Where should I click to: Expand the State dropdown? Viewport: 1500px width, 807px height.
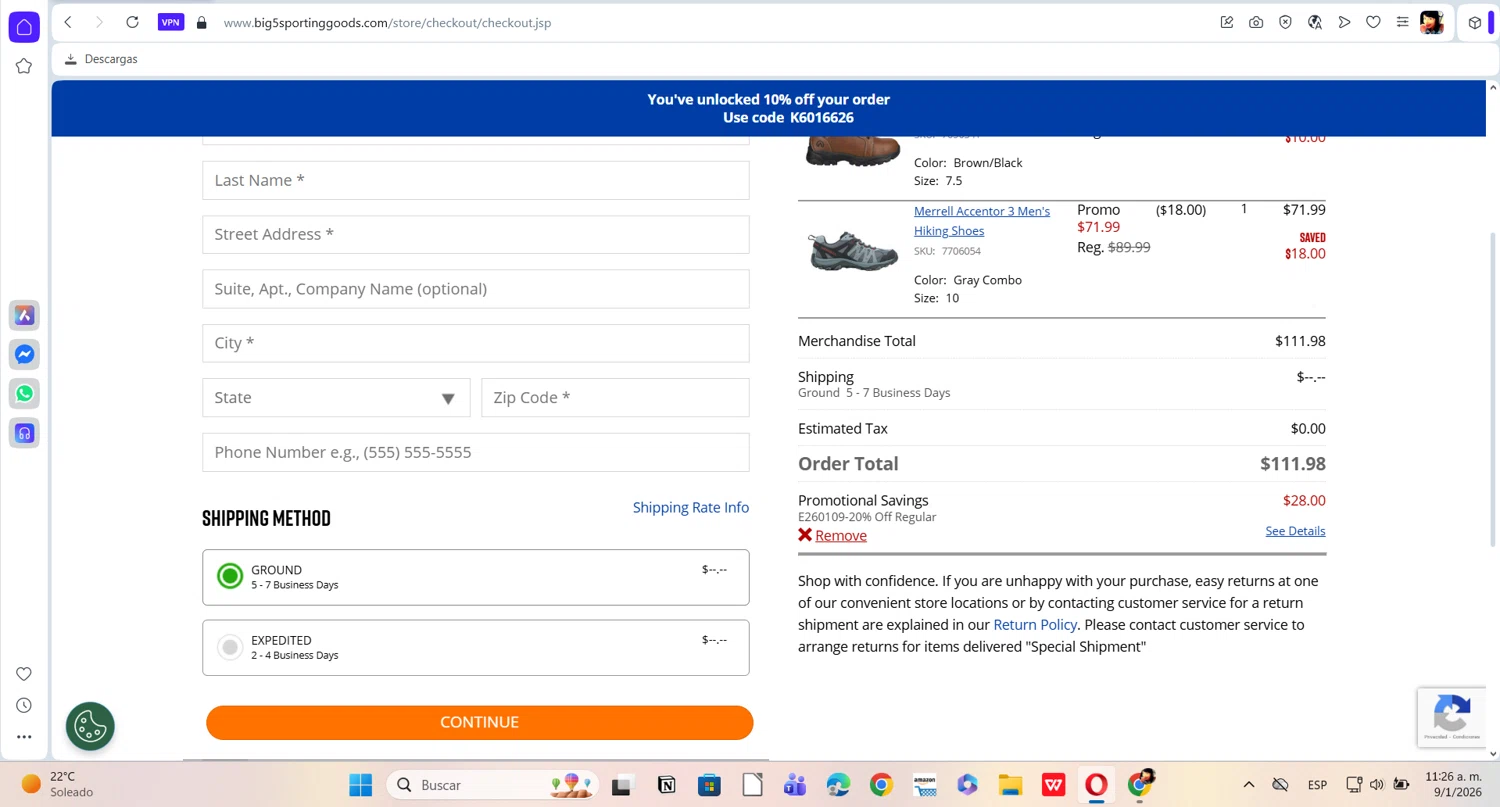[336, 398]
